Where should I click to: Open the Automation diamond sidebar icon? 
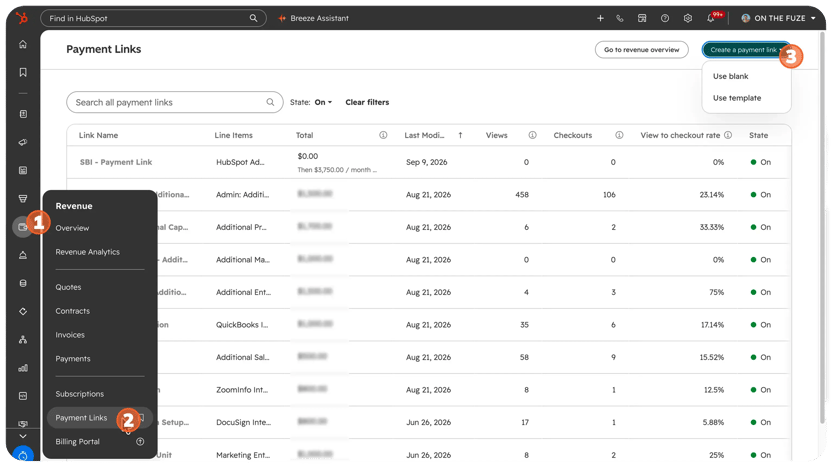pos(23,312)
